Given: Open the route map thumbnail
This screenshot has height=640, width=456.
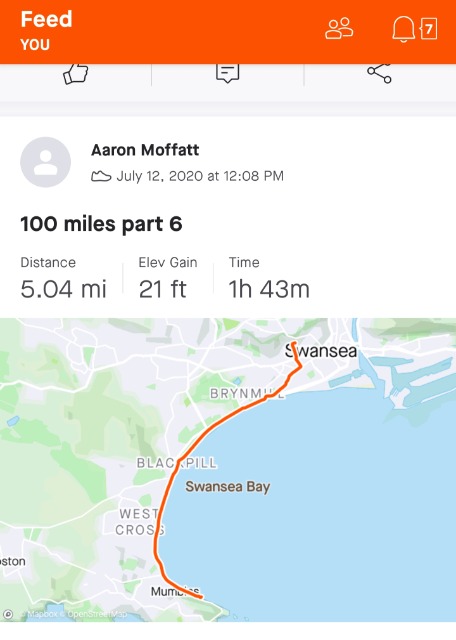Looking at the screenshot, I should tap(228, 470).
